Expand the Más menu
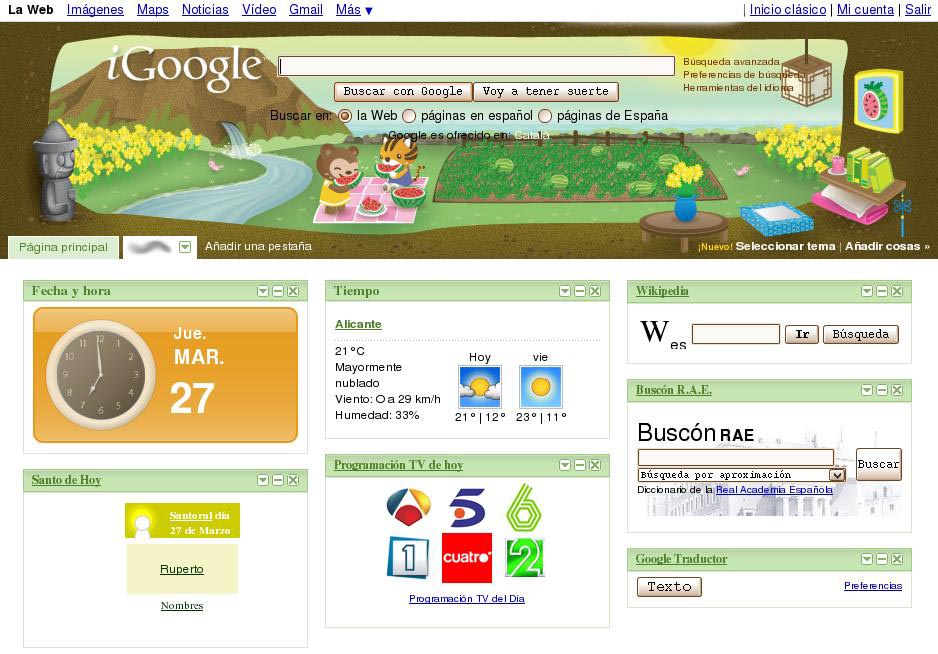The image size is (938, 654). (354, 10)
